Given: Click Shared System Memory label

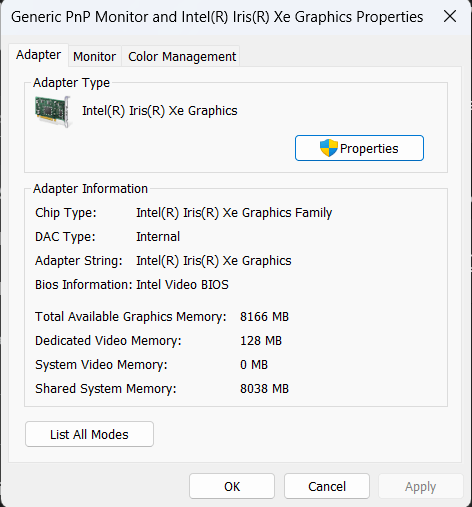Looking at the screenshot, I should (106, 389).
